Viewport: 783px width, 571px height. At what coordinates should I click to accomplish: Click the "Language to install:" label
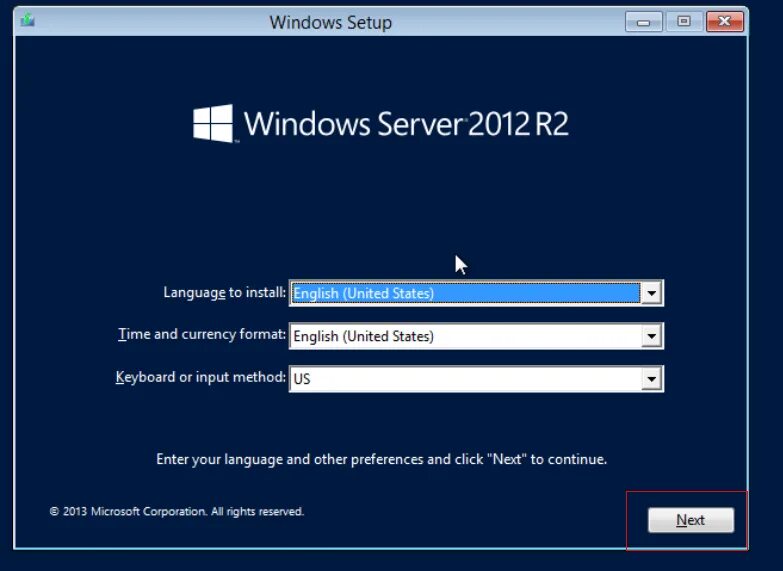pyautogui.click(x=225, y=292)
